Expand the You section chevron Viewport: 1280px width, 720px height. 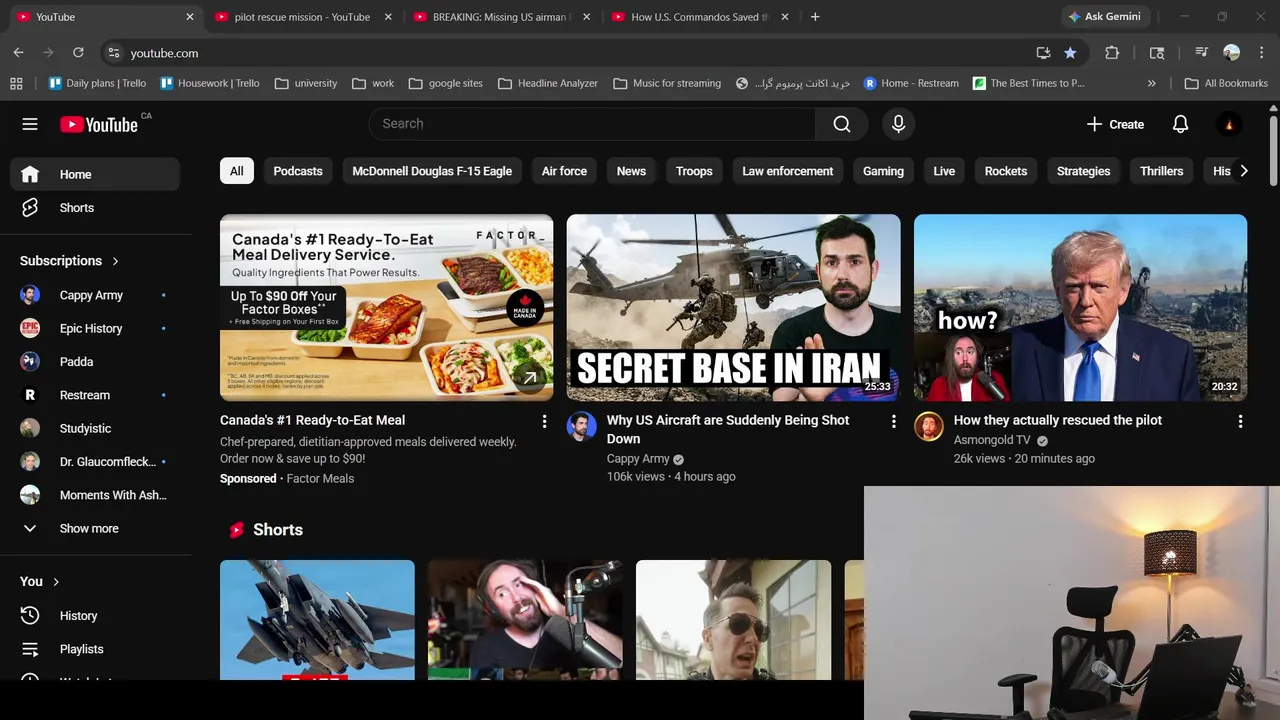(56, 582)
